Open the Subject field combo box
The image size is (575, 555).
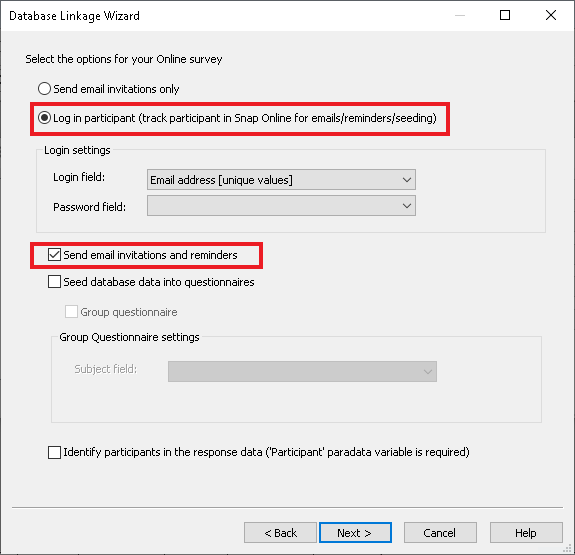[x=302, y=371]
